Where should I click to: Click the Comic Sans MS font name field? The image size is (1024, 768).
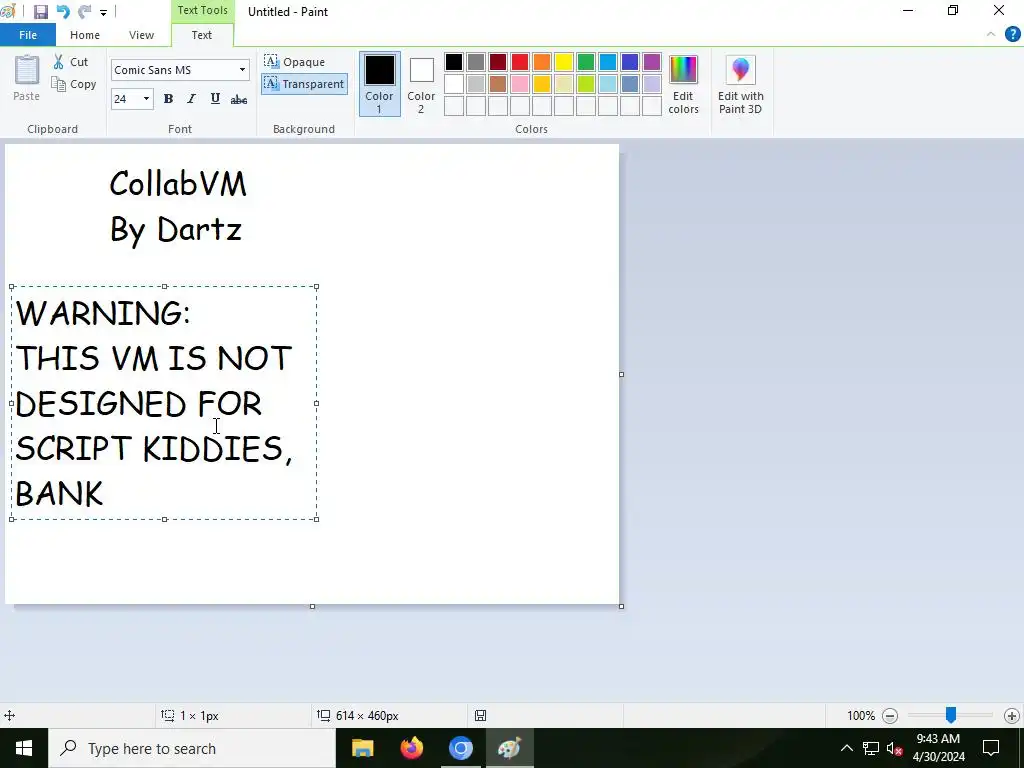pos(173,70)
